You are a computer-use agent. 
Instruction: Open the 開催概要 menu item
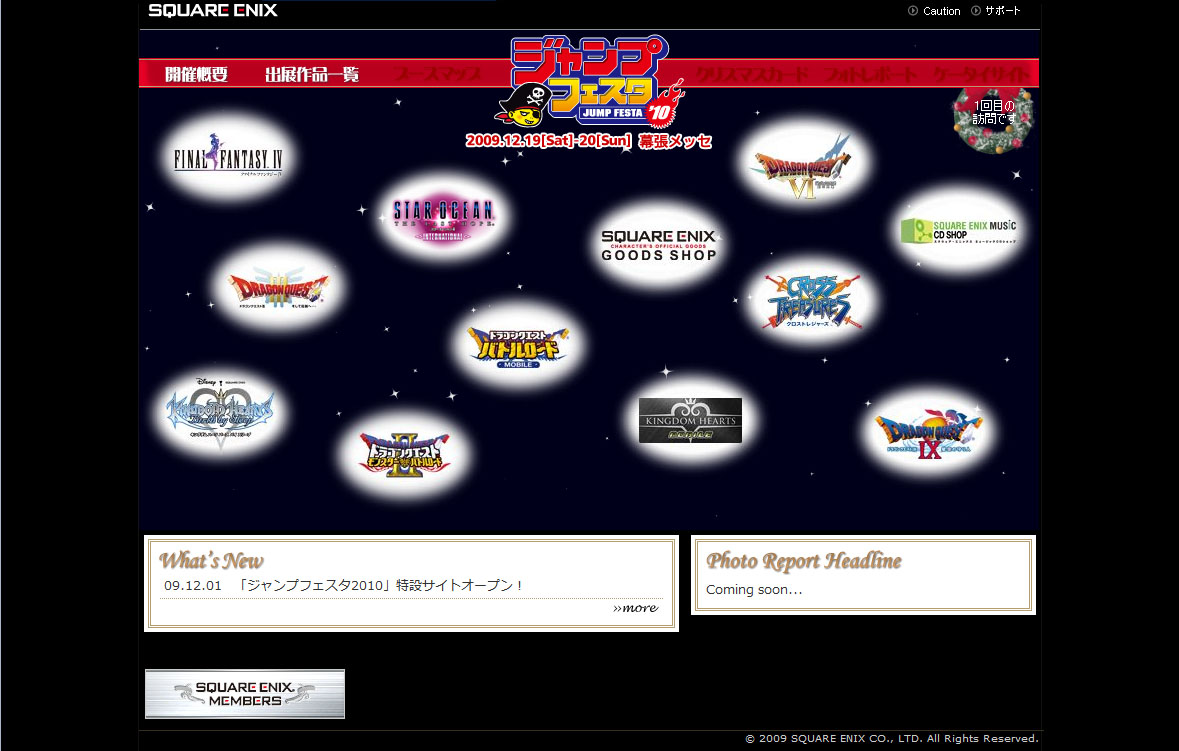(196, 74)
